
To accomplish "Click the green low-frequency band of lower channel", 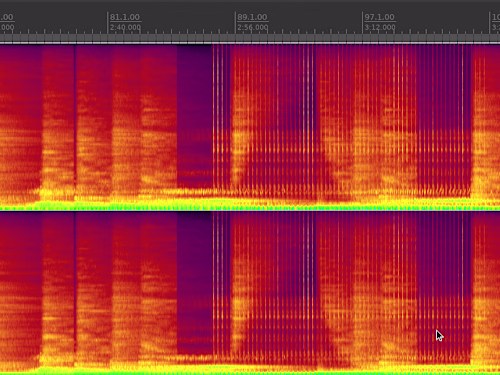I will 250,371.
